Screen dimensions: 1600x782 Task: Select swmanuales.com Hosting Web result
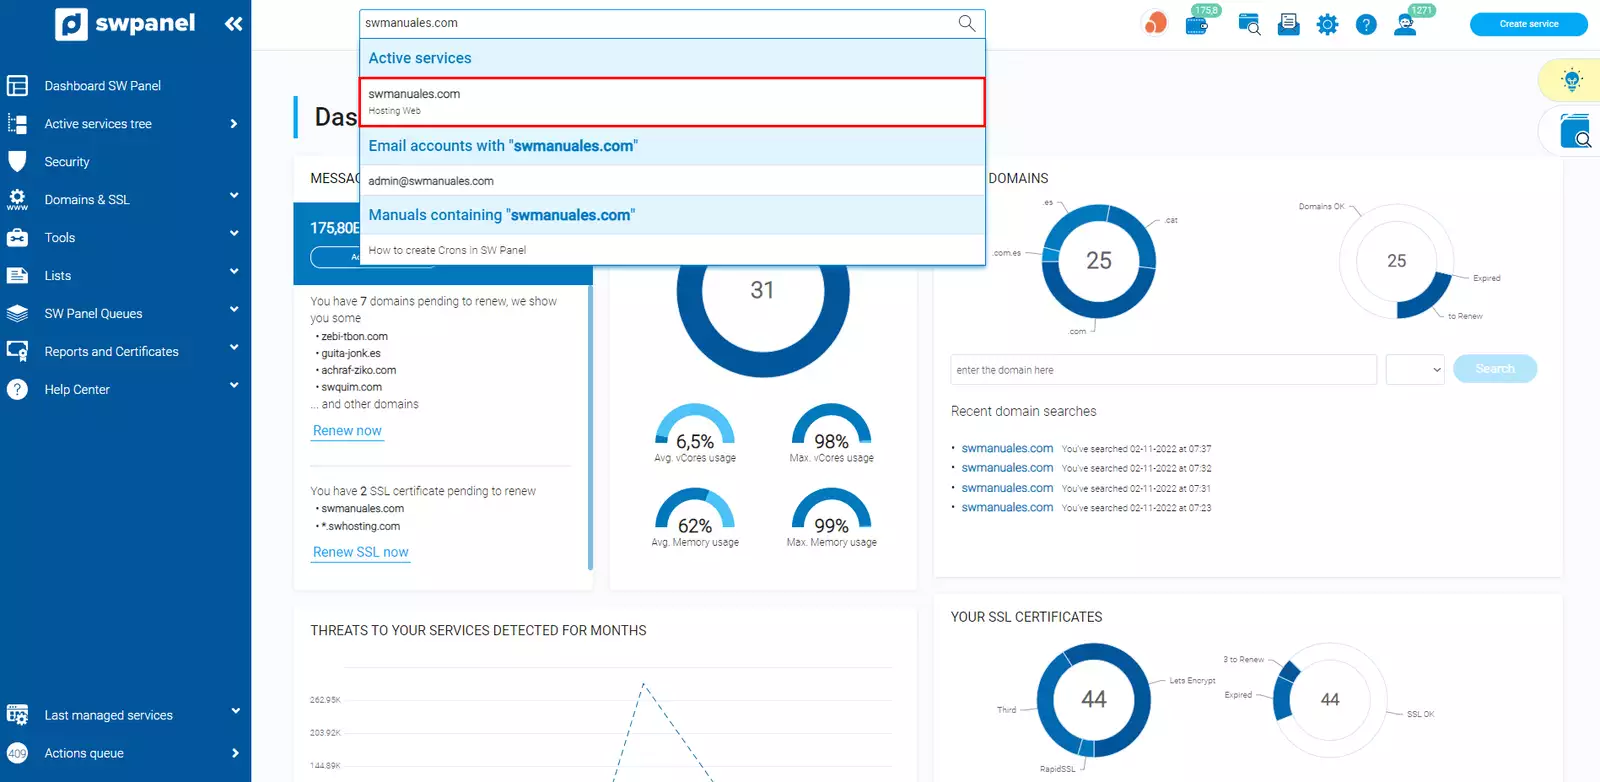pyautogui.click(x=672, y=102)
